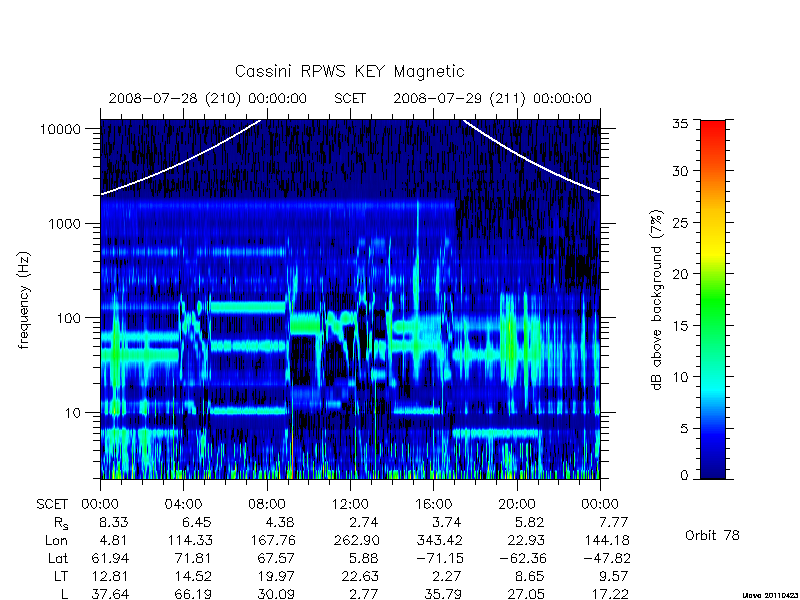Click the Lon value "22.93"
This screenshot has height=600, width=800.
pyautogui.click(x=525, y=540)
